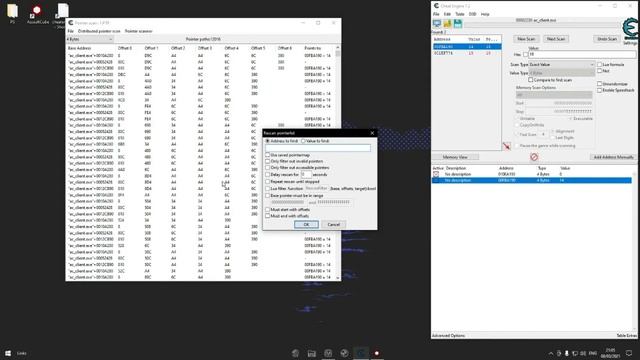640x360 pixels.
Task: Toggle Compare to first scan checkbox
Action: (x=531, y=80)
